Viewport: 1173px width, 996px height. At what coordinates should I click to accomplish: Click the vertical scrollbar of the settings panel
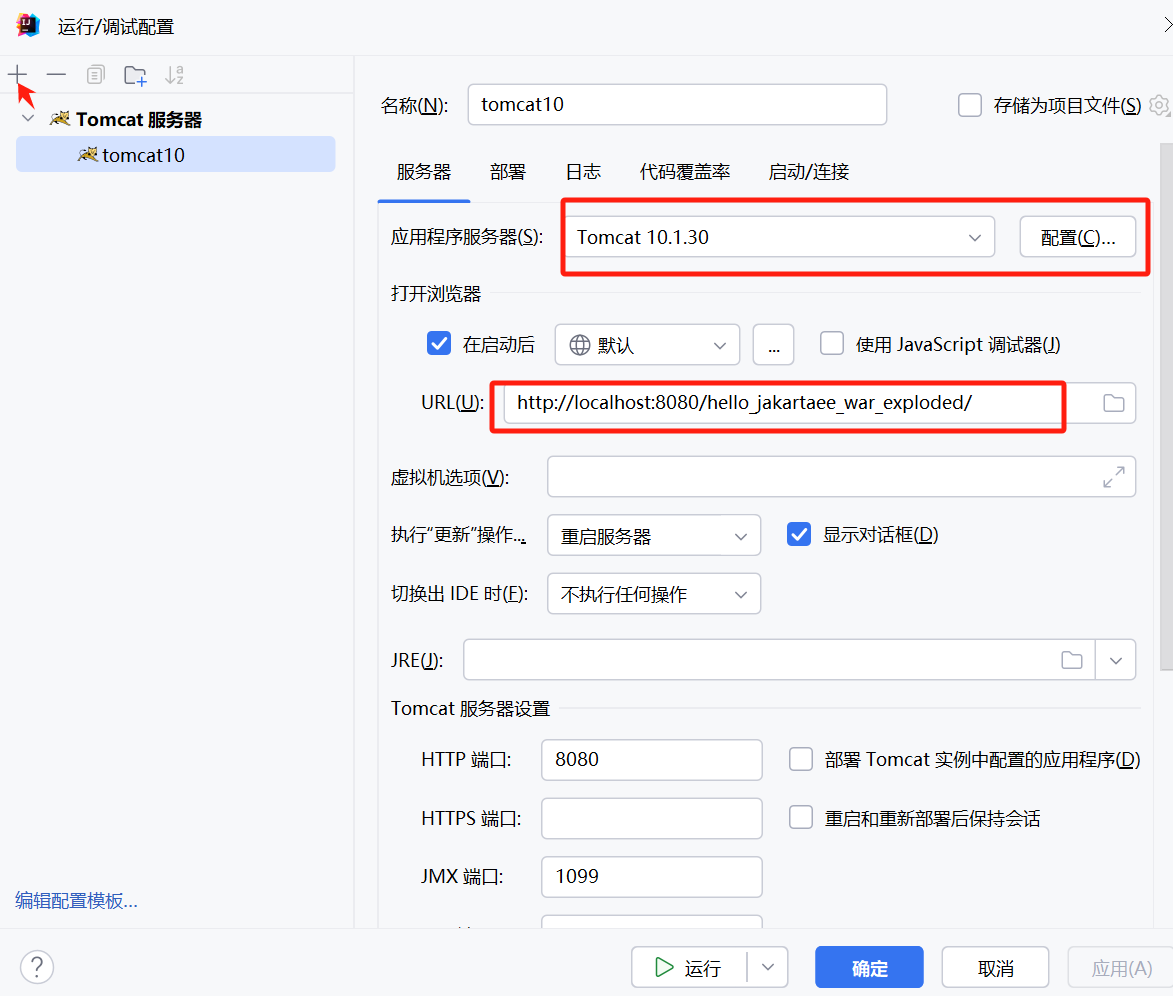pyautogui.click(x=1166, y=406)
